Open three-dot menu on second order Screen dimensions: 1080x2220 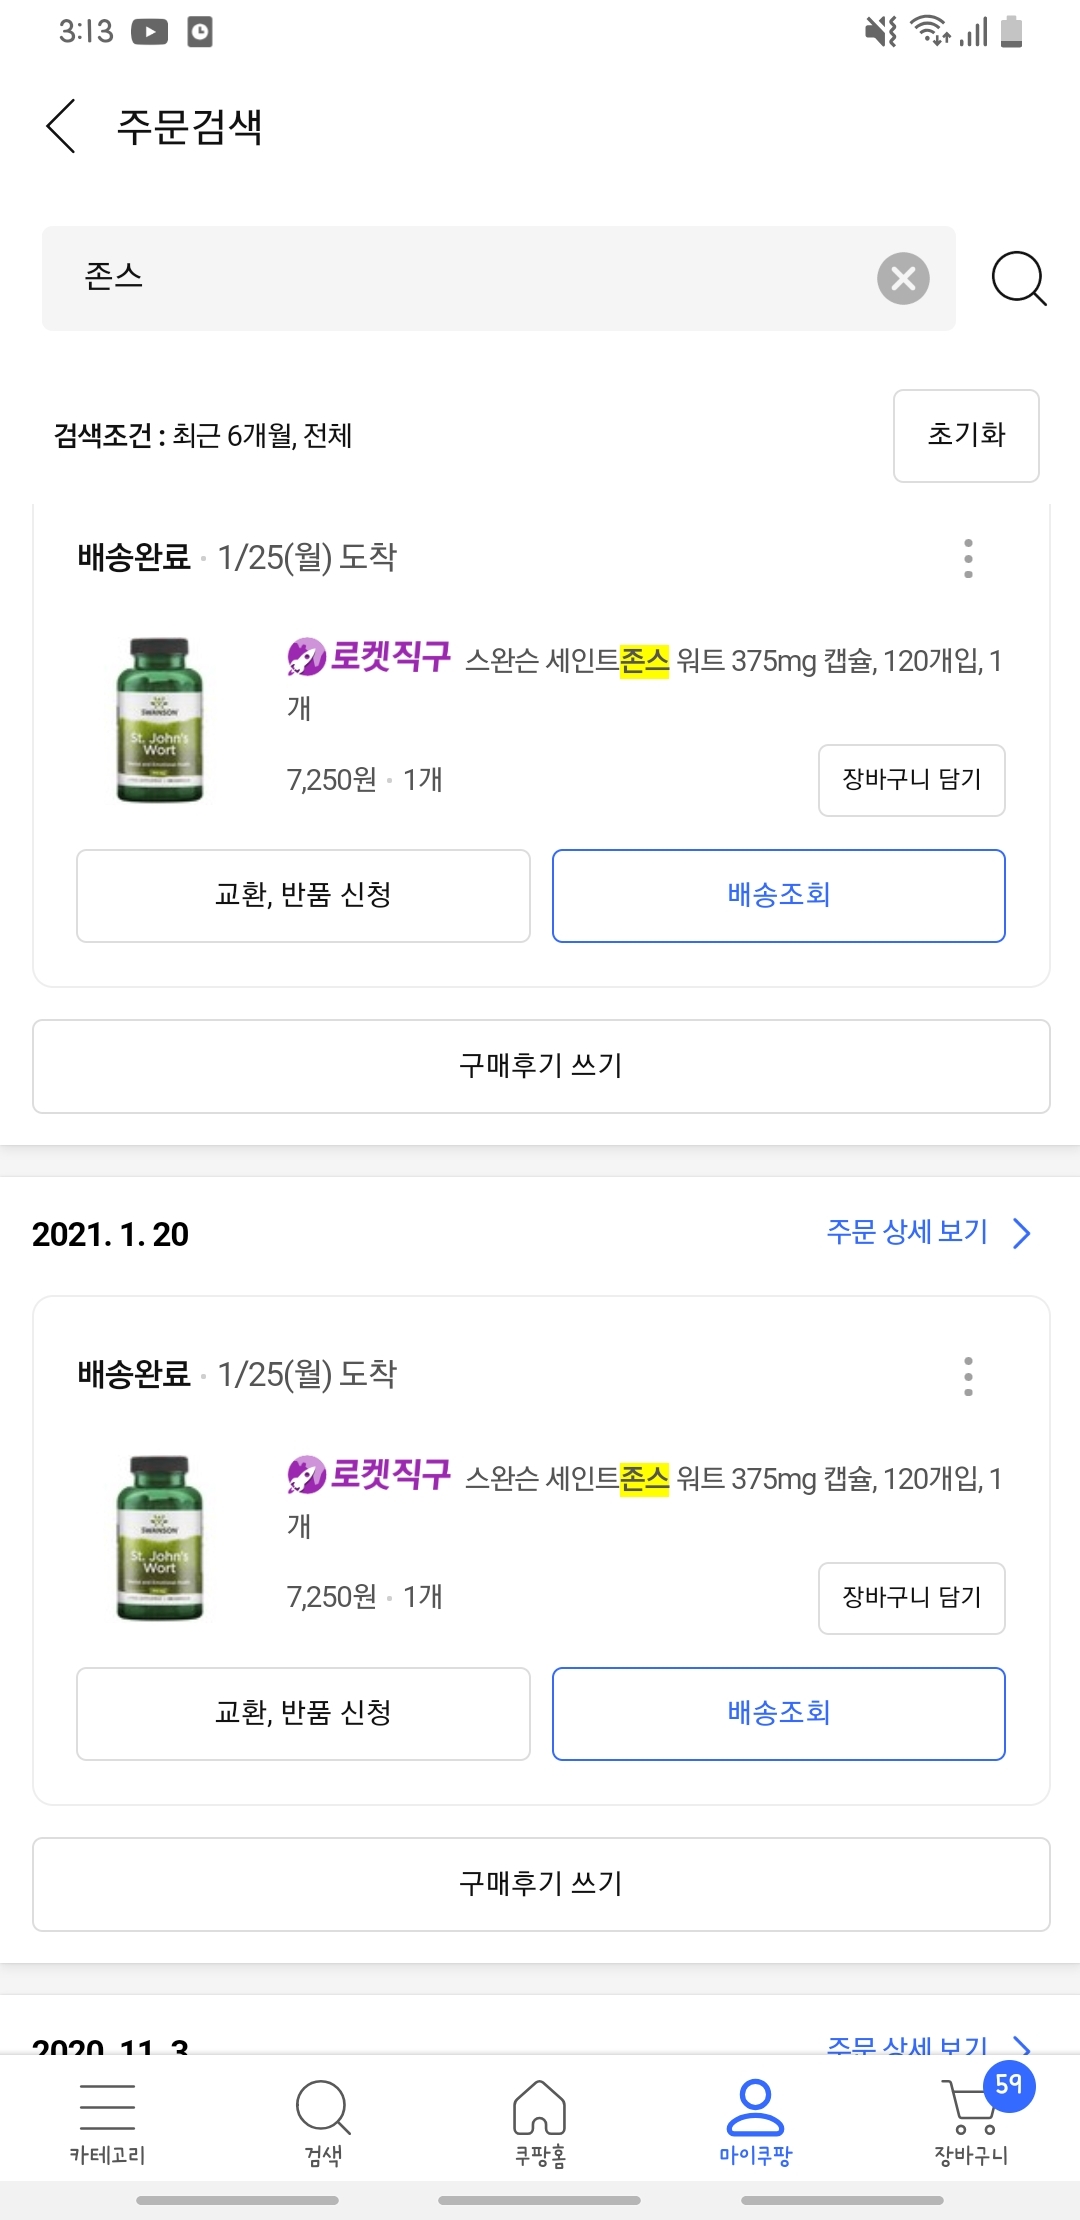click(968, 1376)
